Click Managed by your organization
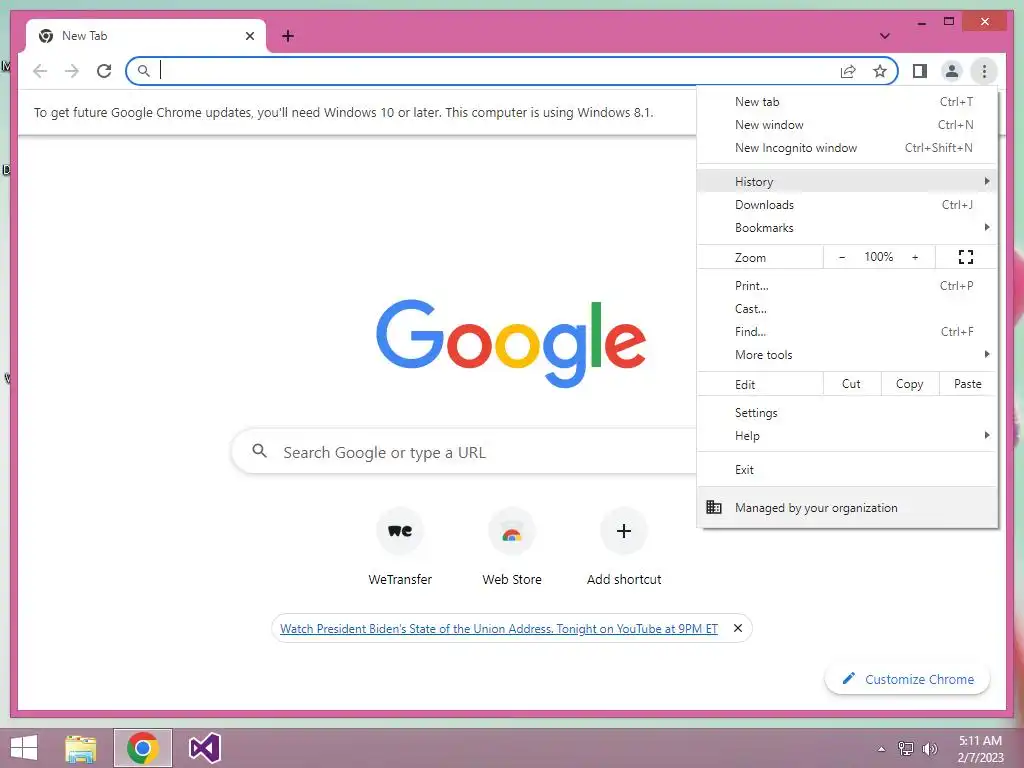This screenshot has width=1024, height=768. pyautogui.click(x=847, y=507)
